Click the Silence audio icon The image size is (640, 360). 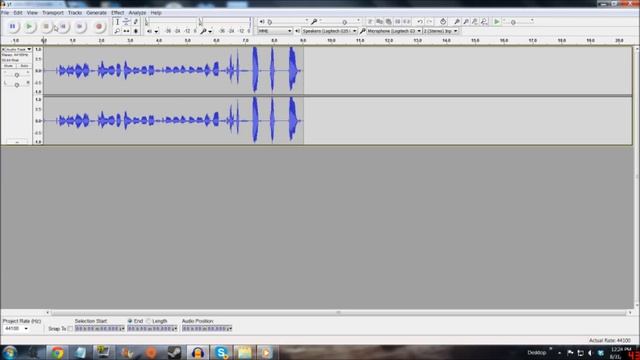[x=407, y=22]
